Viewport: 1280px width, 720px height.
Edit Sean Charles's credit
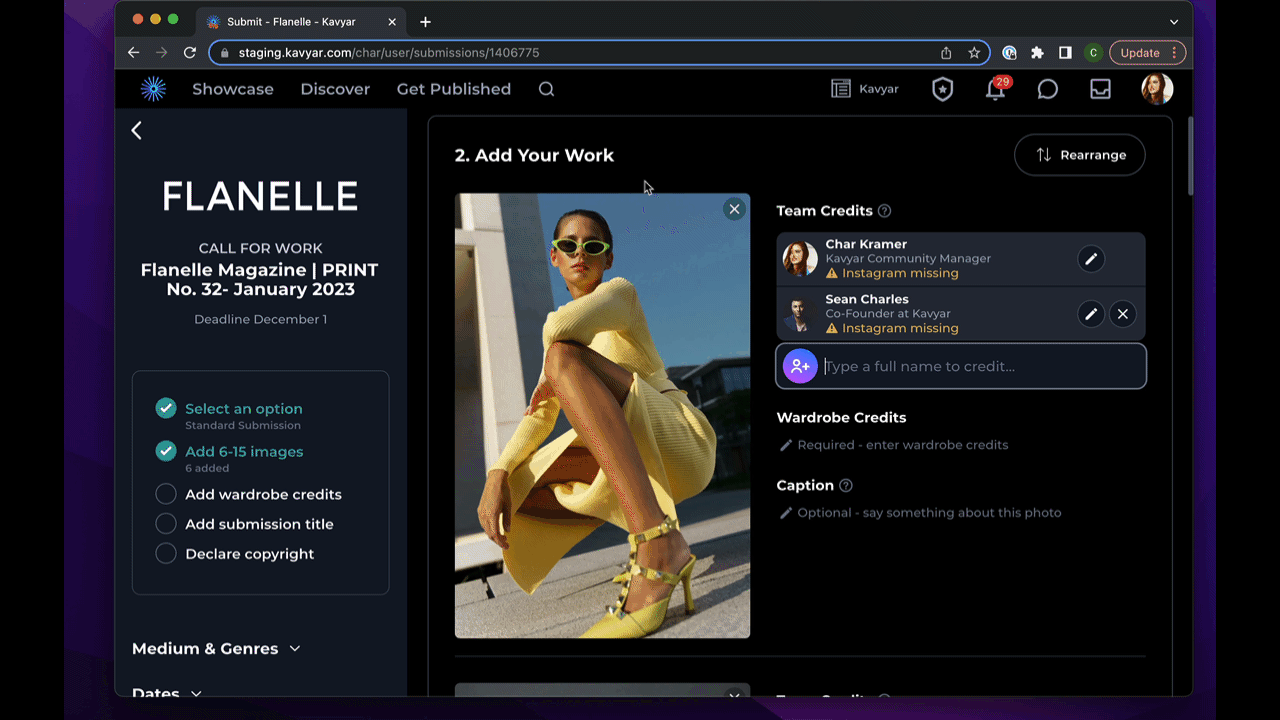point(1091,314)
